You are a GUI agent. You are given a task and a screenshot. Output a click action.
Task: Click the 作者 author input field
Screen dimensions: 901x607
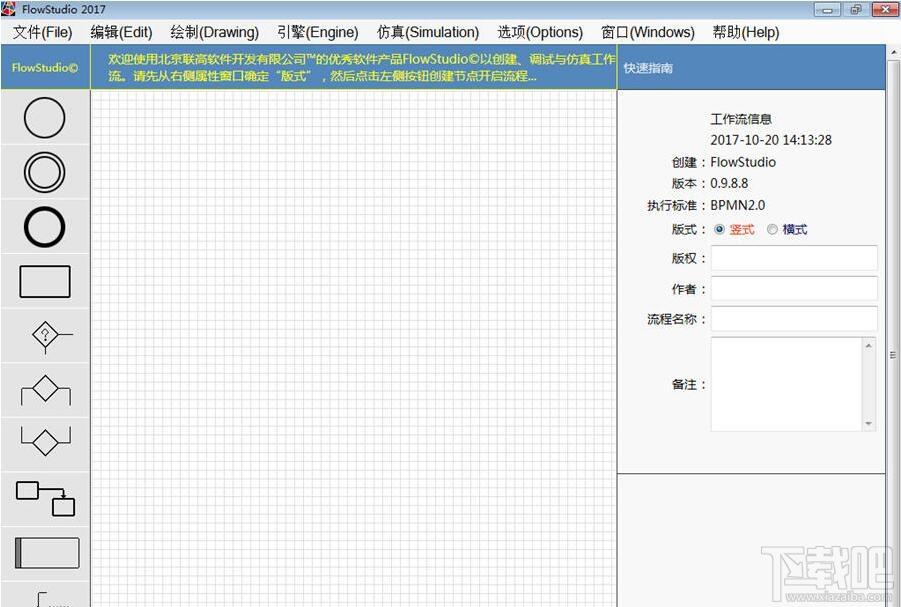pos(794,289)
